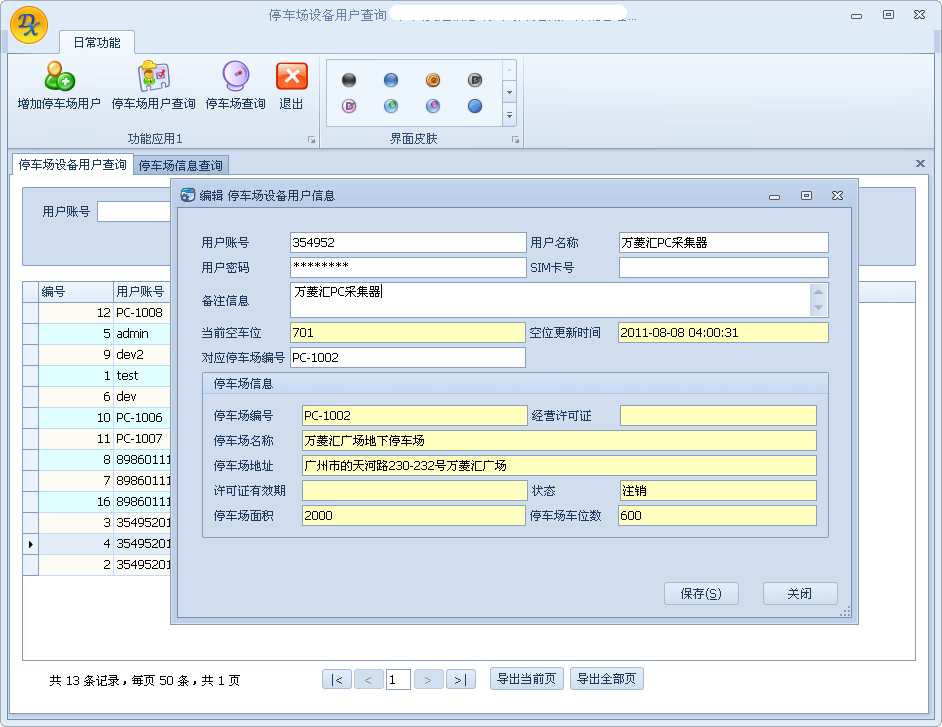Click the edit dialog title icon
The height and width of the screenshot is (727, 942).
(x=188, y=195)
